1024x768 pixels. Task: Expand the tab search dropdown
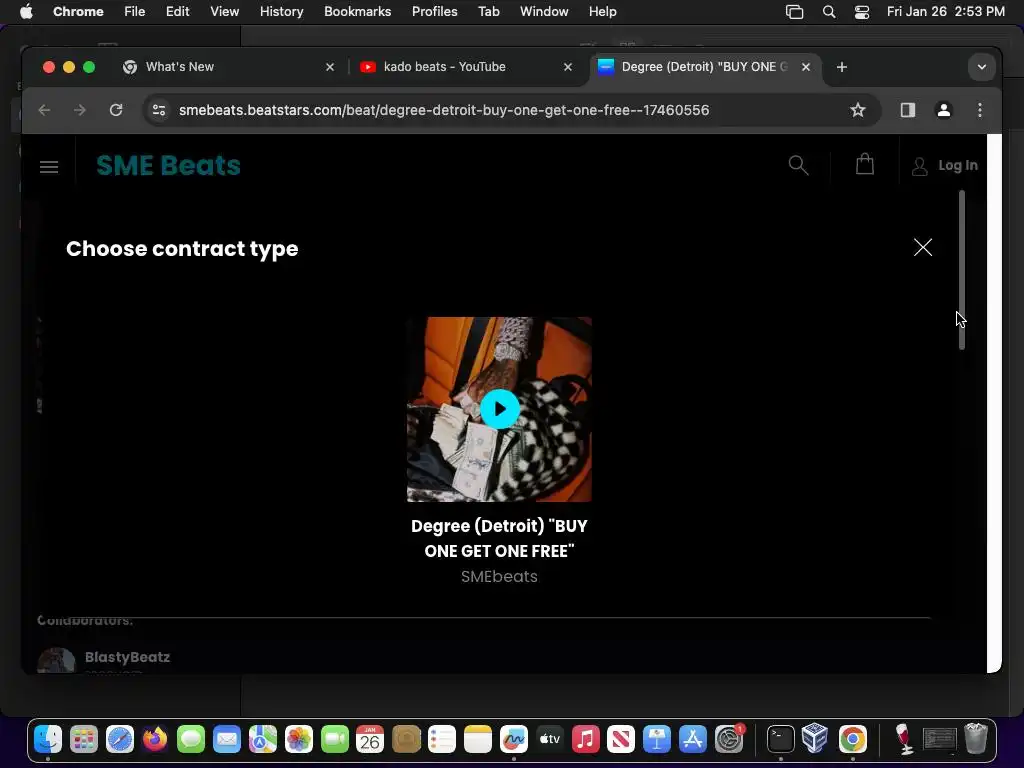click(x=982, y=67)
